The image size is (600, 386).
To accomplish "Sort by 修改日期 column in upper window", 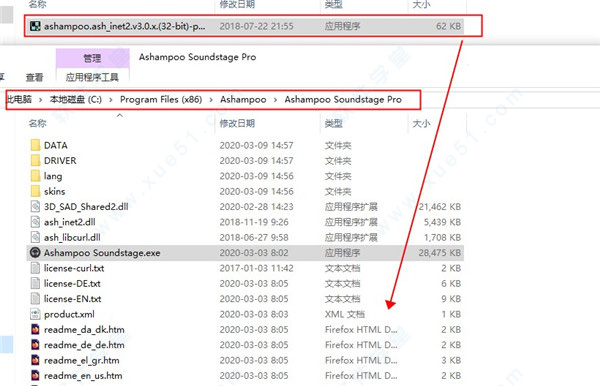I will tap(237, 4).
